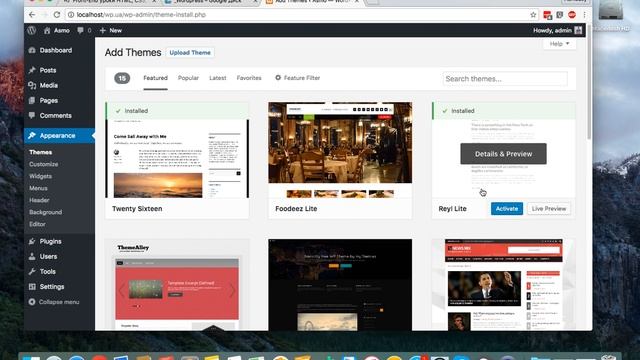
Task: Activate the Reyl Lite theme
Action: click(507, 209)
